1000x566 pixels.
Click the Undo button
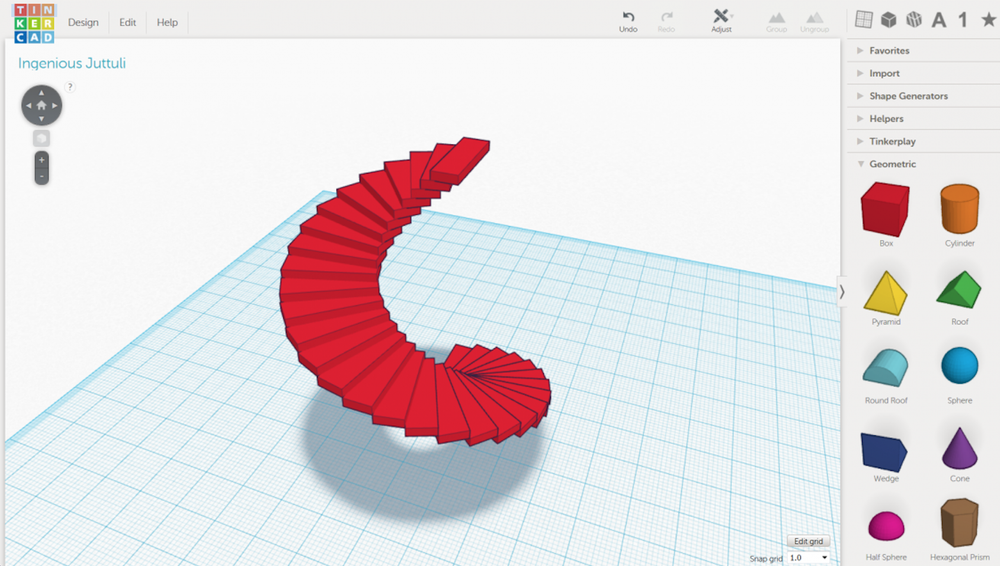[628, 21]
